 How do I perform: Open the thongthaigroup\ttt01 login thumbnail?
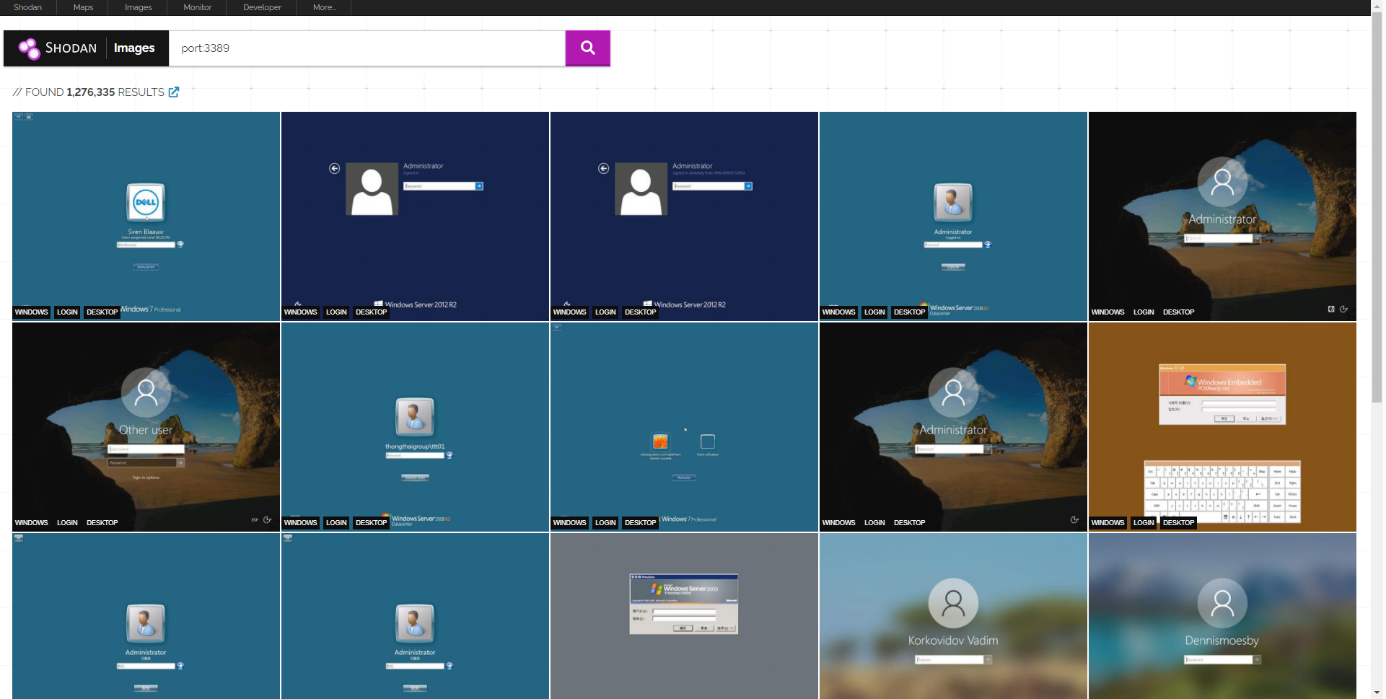tap(415, 427)
